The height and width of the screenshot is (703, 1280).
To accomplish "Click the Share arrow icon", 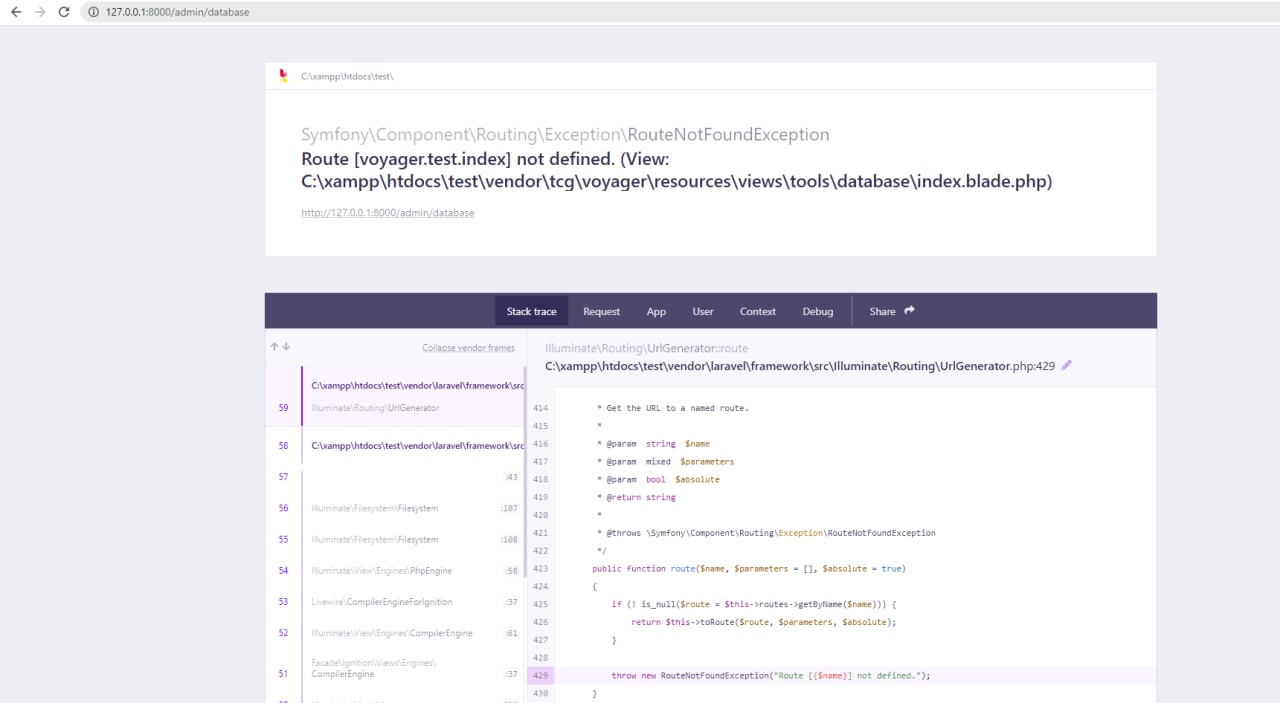I will click(910, 310).
